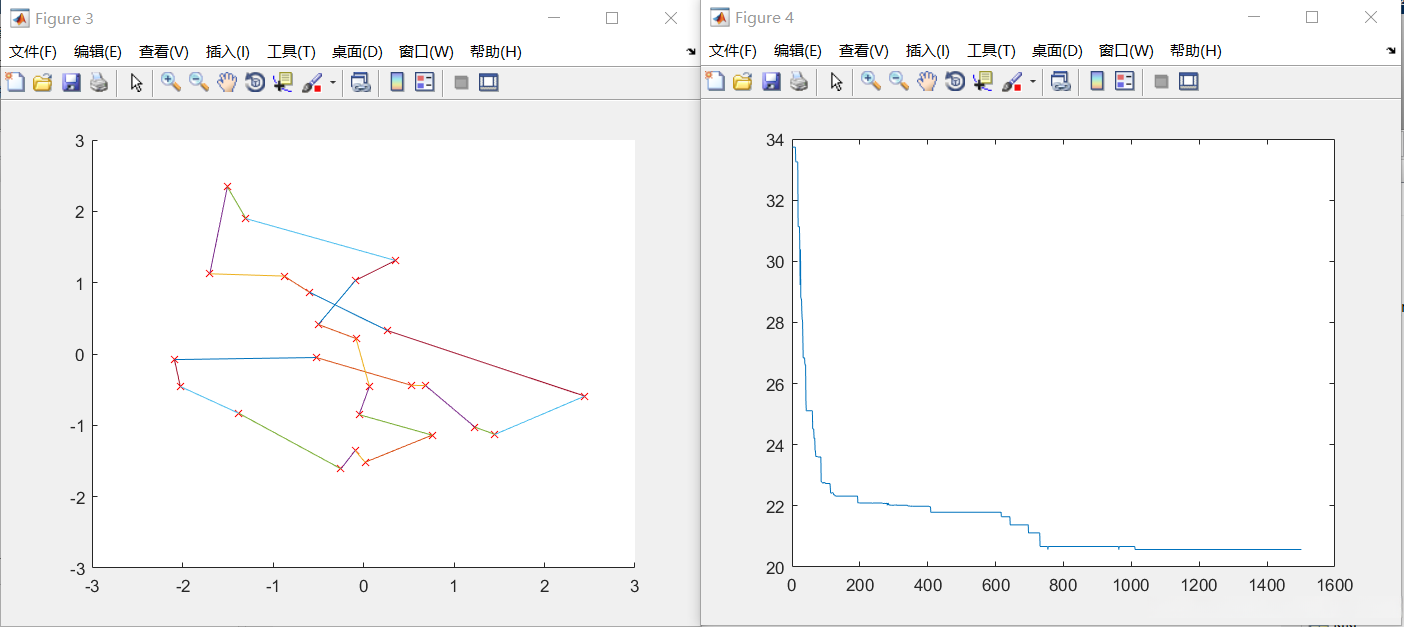Choose the Pan hand tool in Figure 4
1404x627 pixels.
tap(927, 83)
